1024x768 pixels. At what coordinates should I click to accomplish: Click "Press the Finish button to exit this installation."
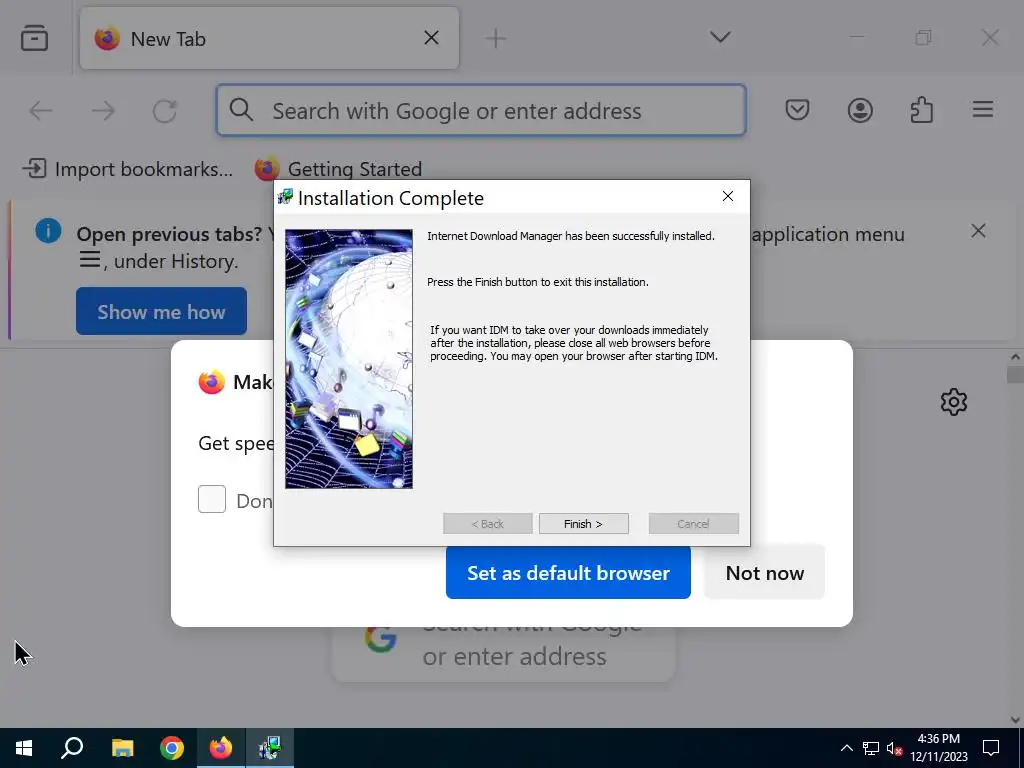click(537, 282)
